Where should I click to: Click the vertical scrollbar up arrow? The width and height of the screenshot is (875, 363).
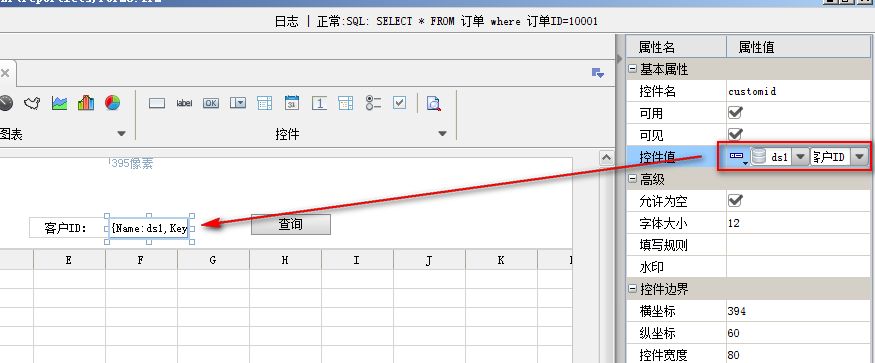pos(607,159)
